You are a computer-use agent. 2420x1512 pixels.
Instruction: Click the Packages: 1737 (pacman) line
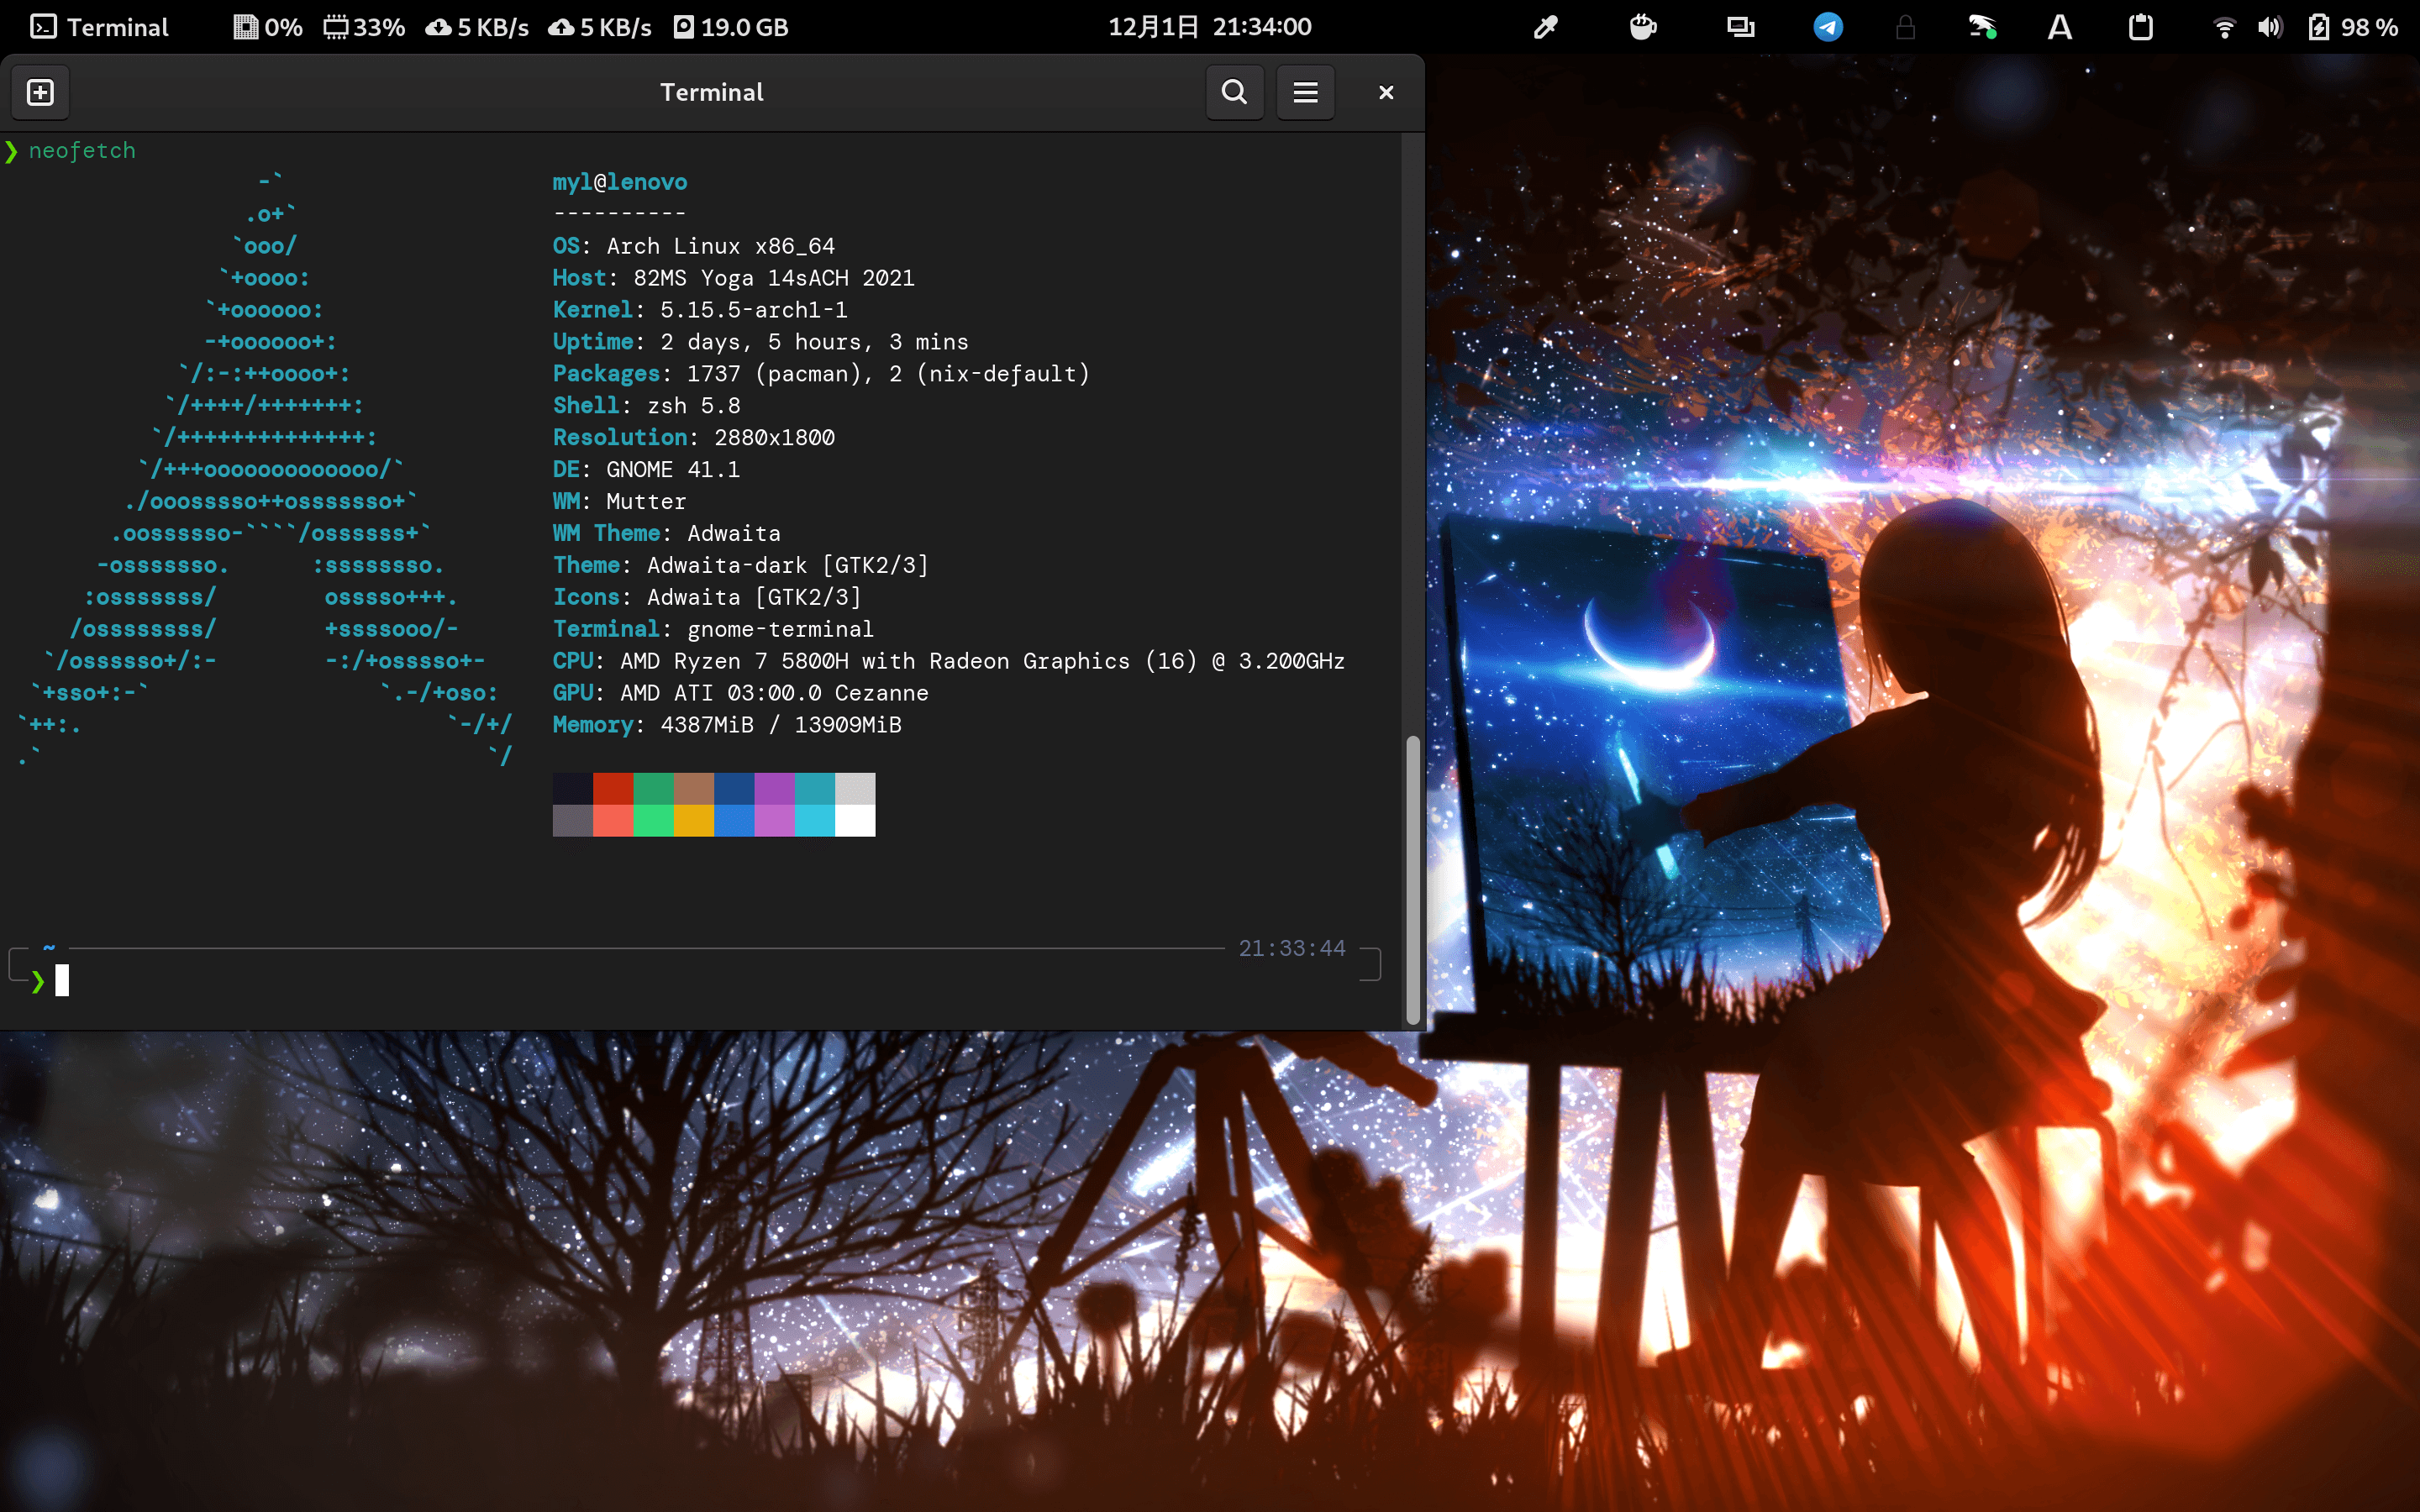(821, 374)
